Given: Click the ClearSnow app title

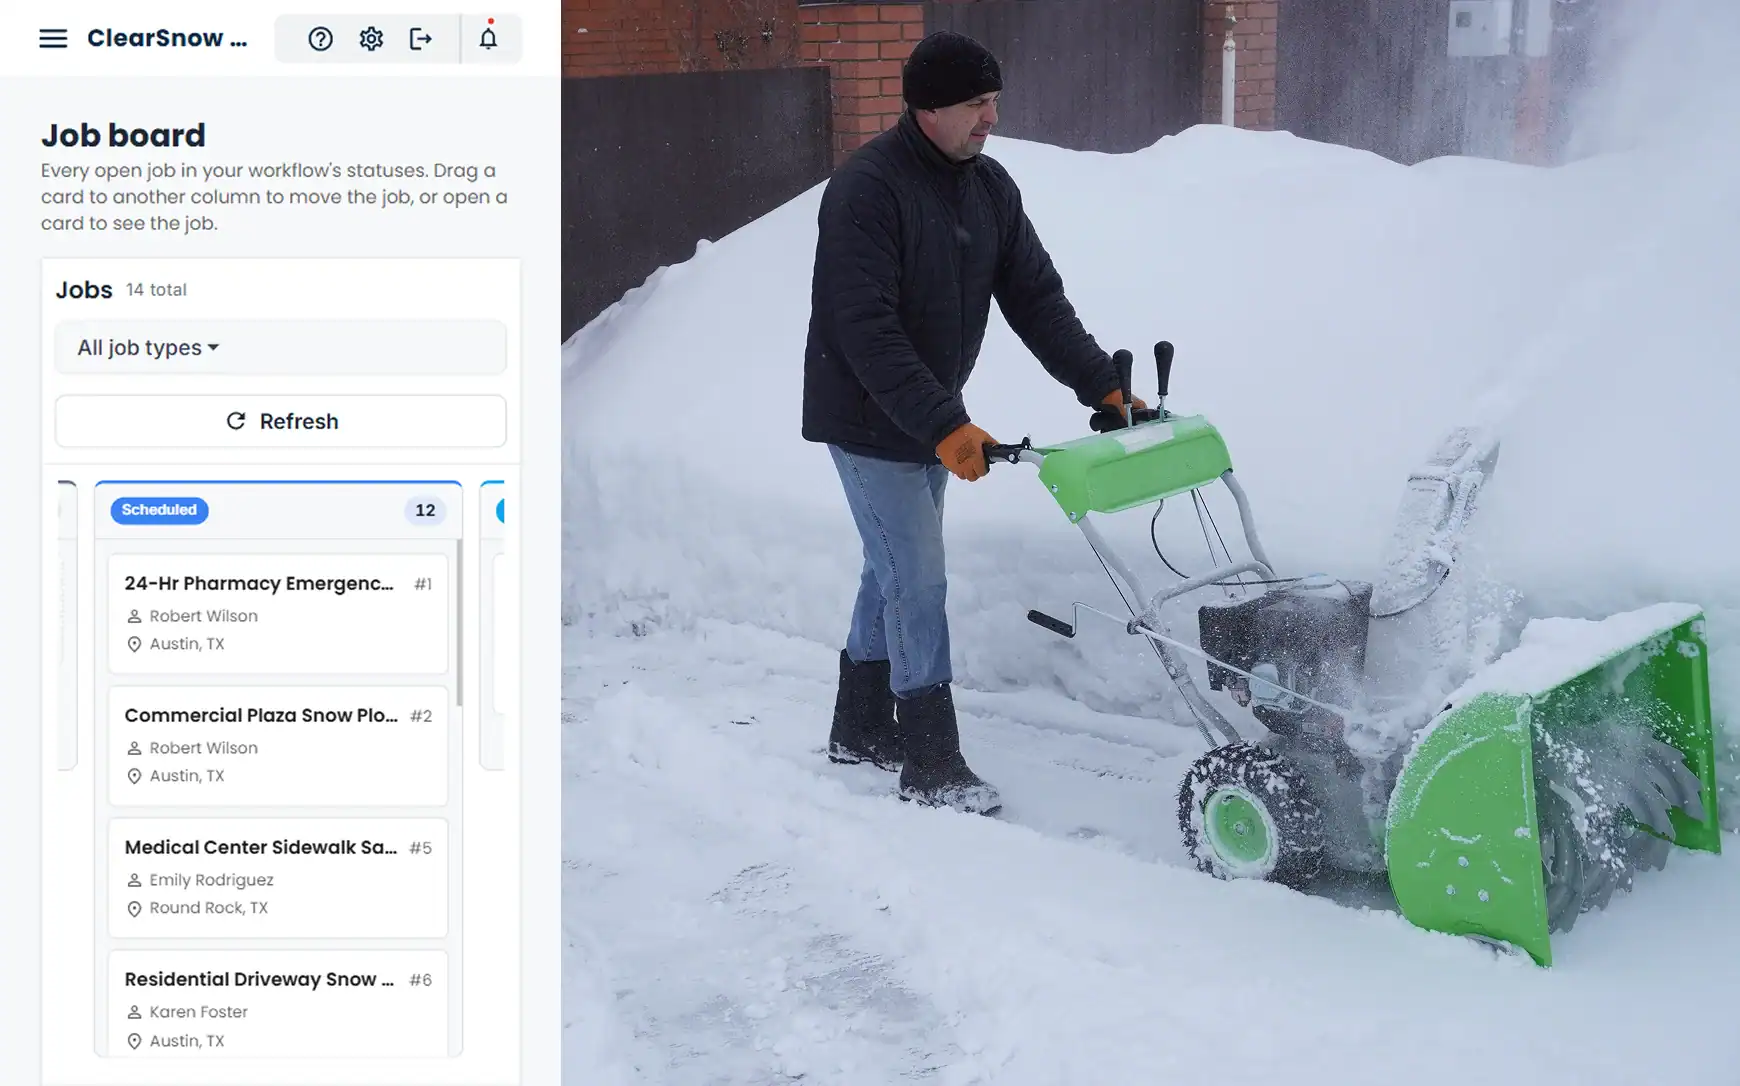Looking at the screenshot, I should [167, 38].
